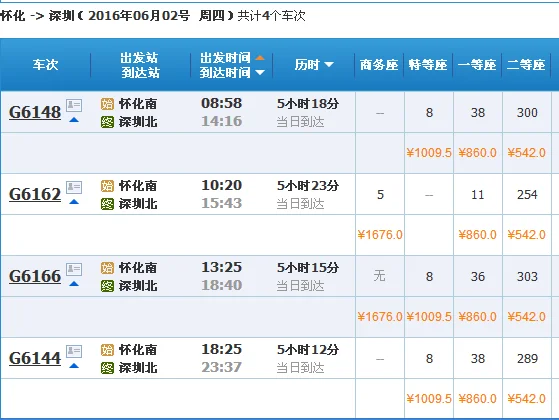Open train G6144 details link
Screen dimensions: 559x420
[35, 358]
